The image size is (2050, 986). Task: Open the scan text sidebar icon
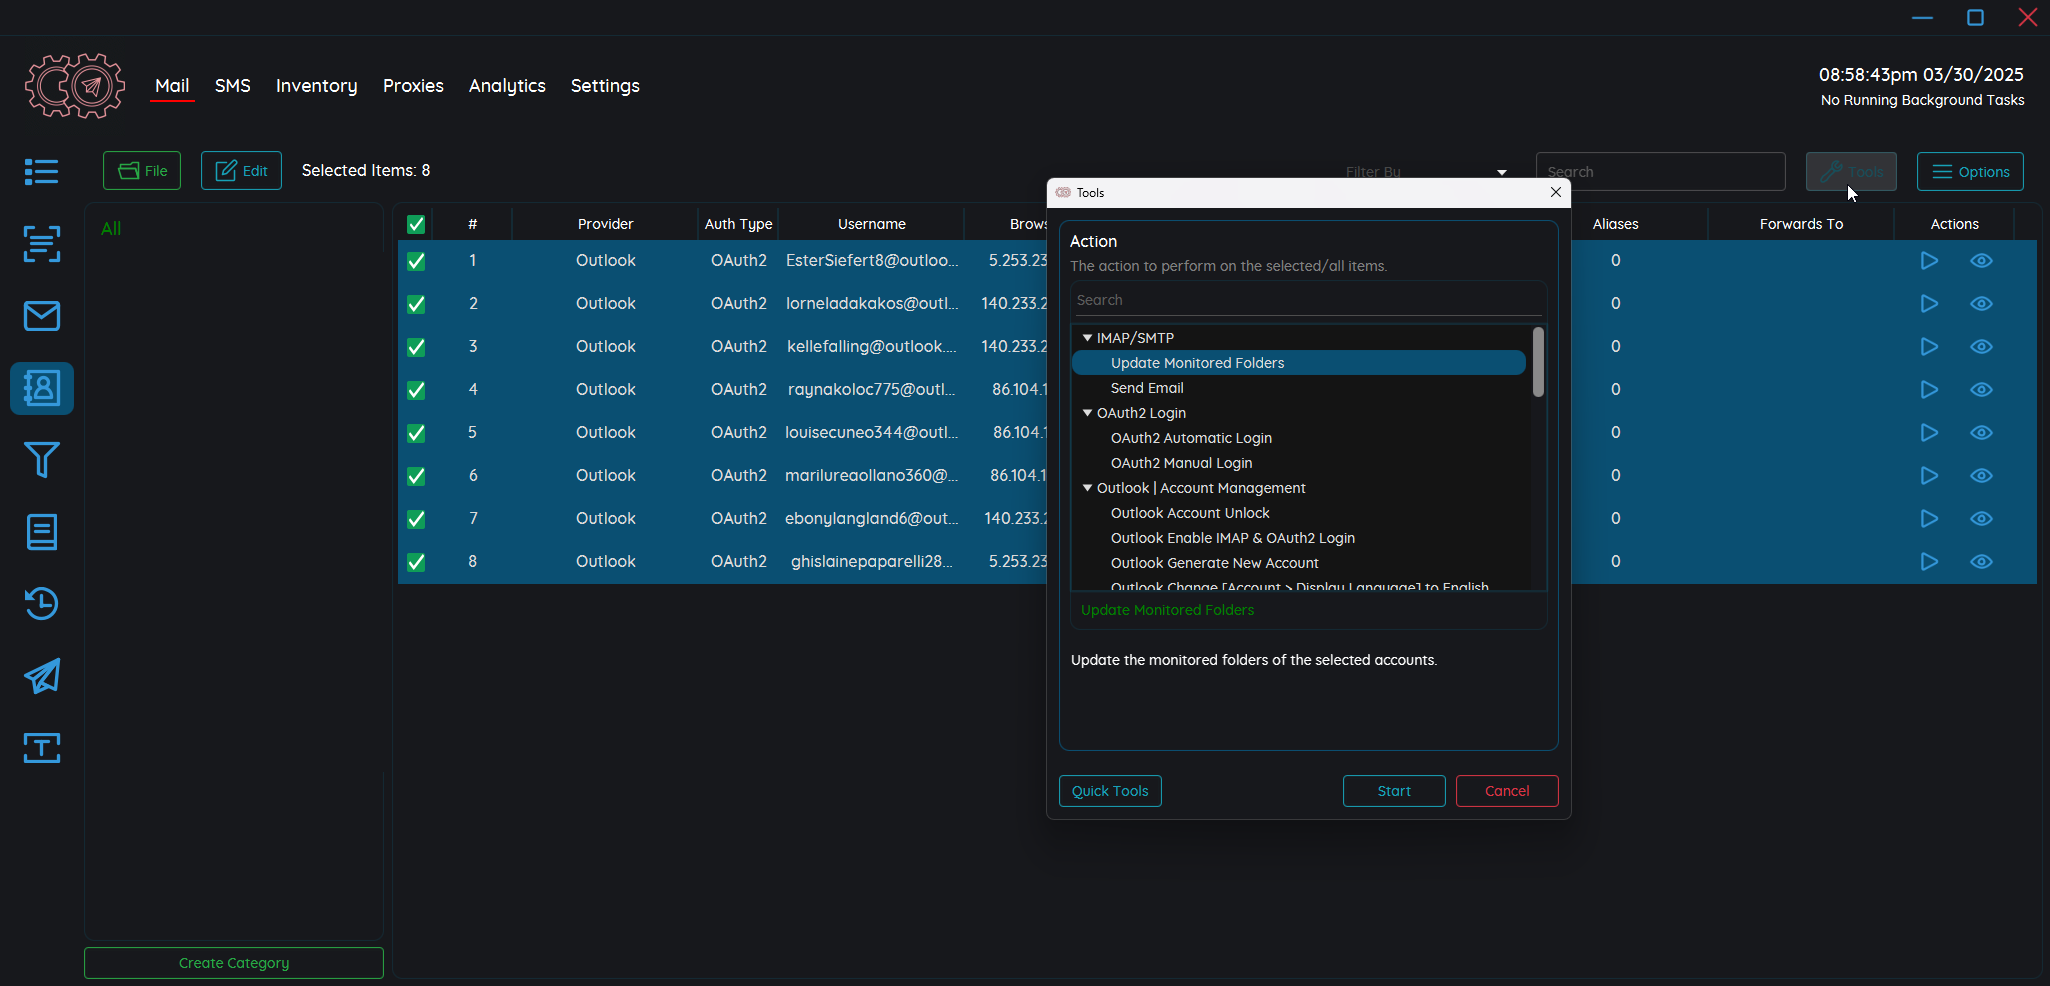pyautogui.click(x=41, y=244)
